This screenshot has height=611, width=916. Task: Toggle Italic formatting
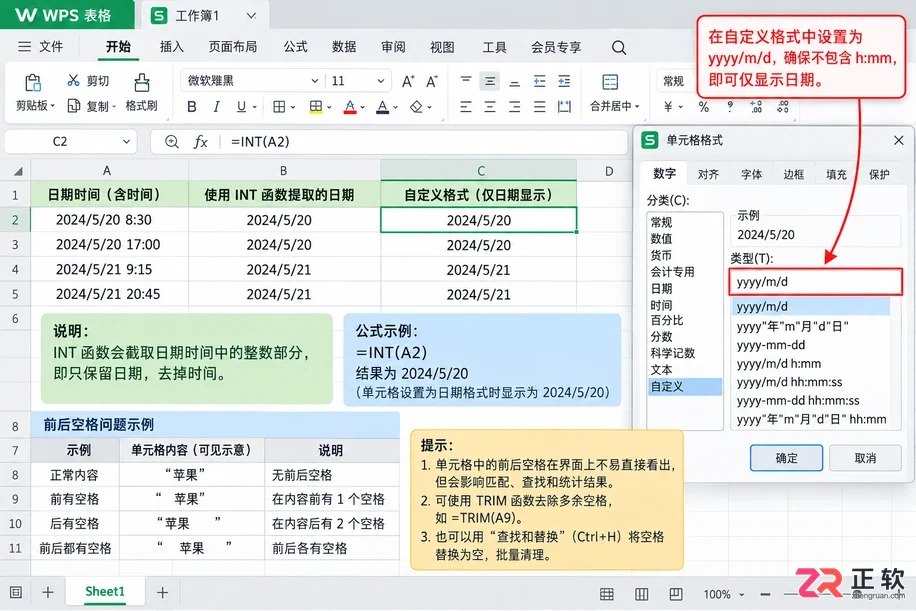(x=216, y=106)
